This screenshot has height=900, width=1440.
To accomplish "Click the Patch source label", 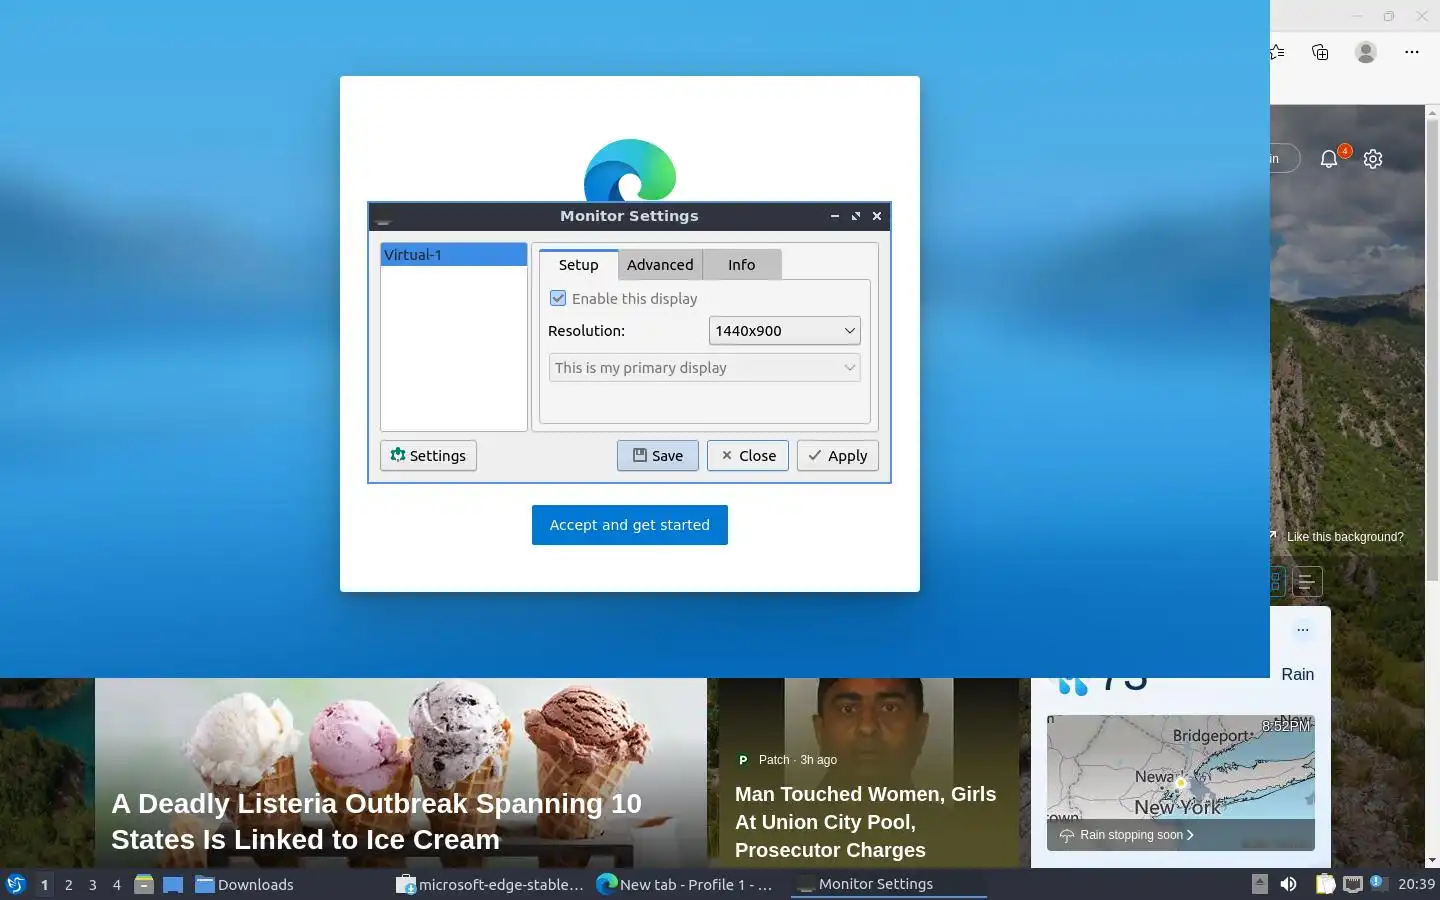I will 773,760.
